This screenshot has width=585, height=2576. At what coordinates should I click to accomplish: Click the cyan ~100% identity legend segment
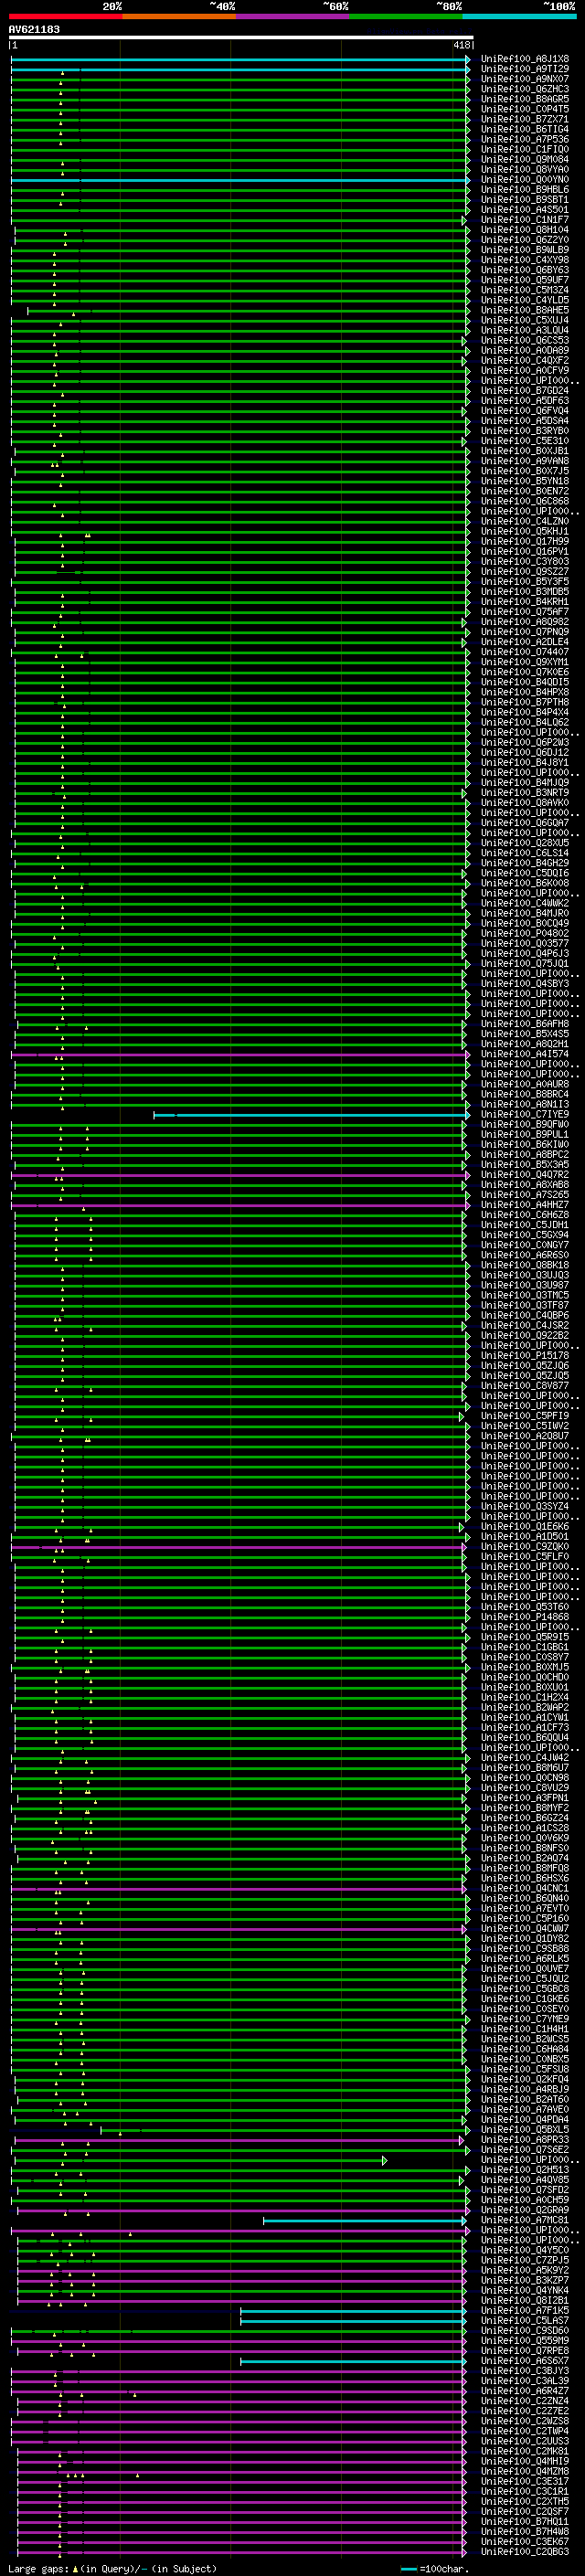coord(519,16)
